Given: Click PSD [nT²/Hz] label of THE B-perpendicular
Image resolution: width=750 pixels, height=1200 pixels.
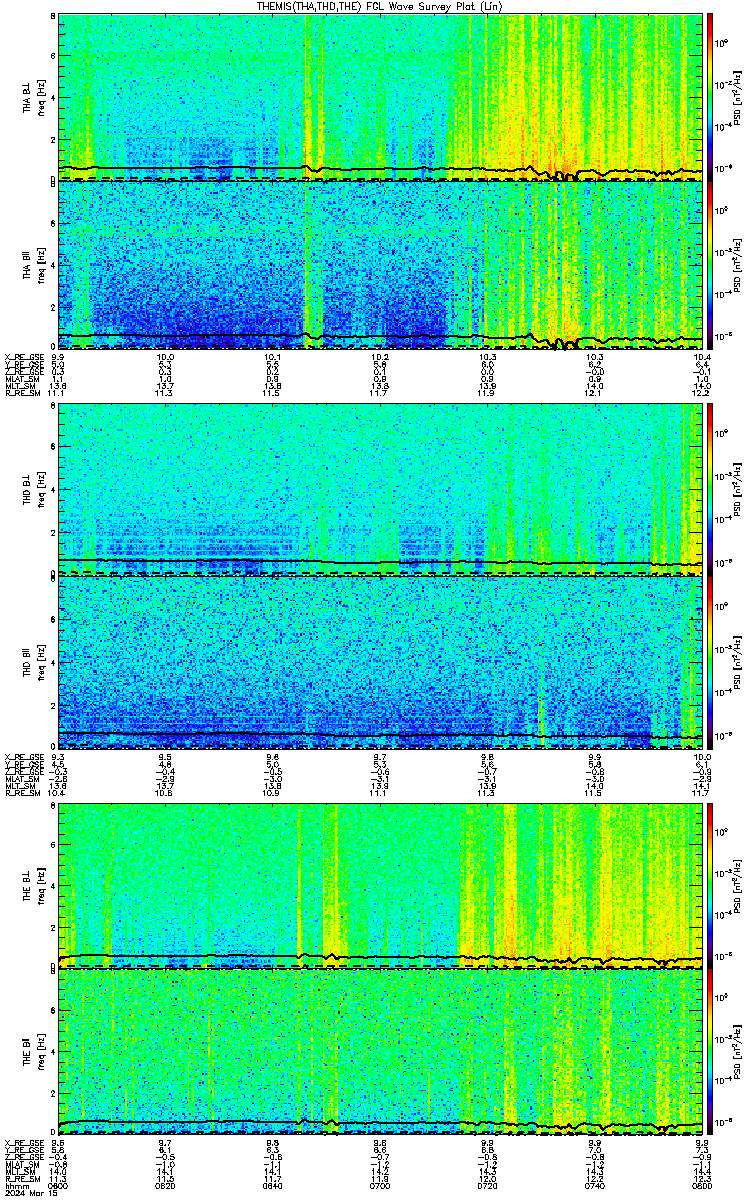Looking at the screenshot, I should click(738, 884).
